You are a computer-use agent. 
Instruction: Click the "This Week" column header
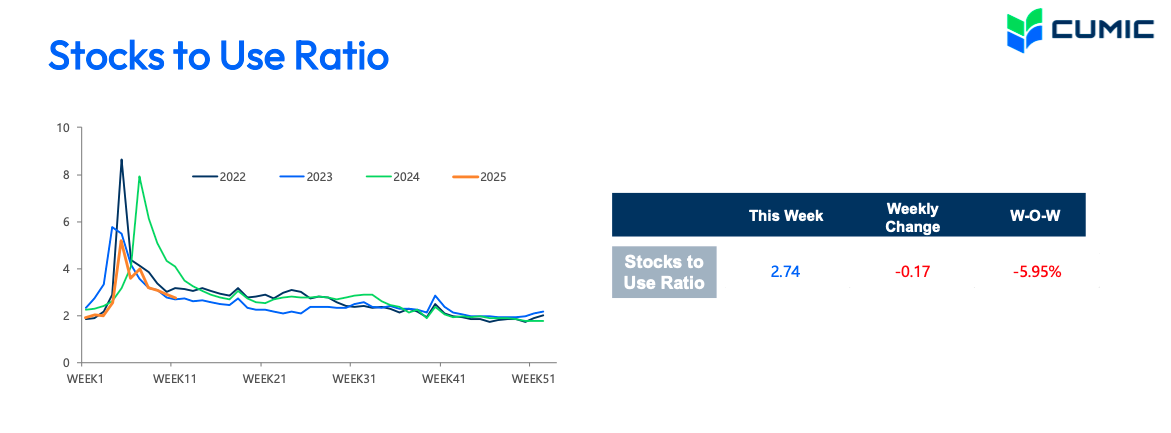tap(786, 216)
